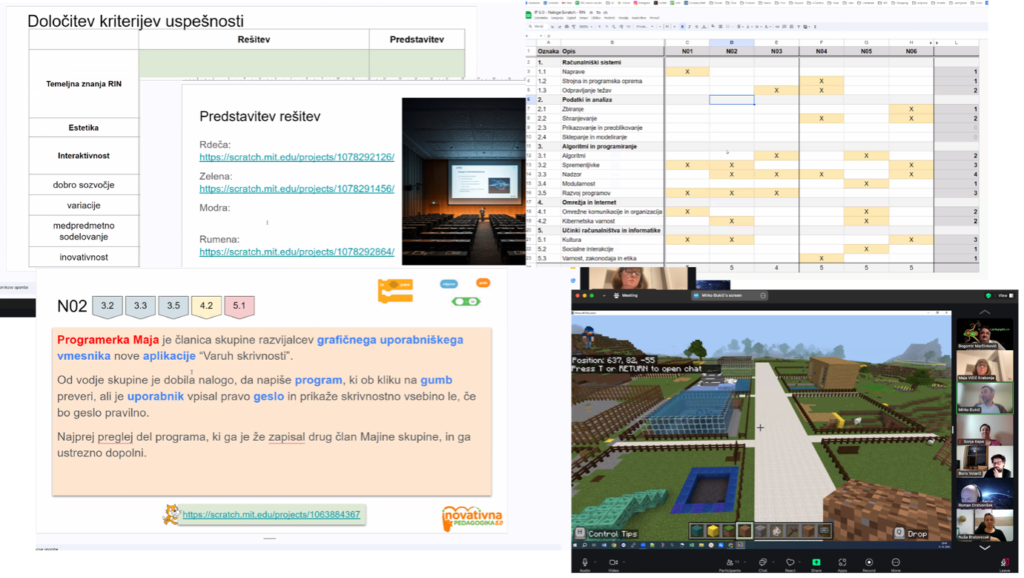Image resolution: width=1024 pixels, height=578 pixels.
Task: Open the View dropdown in Zoom window
Action: (x=1004, y=295)
